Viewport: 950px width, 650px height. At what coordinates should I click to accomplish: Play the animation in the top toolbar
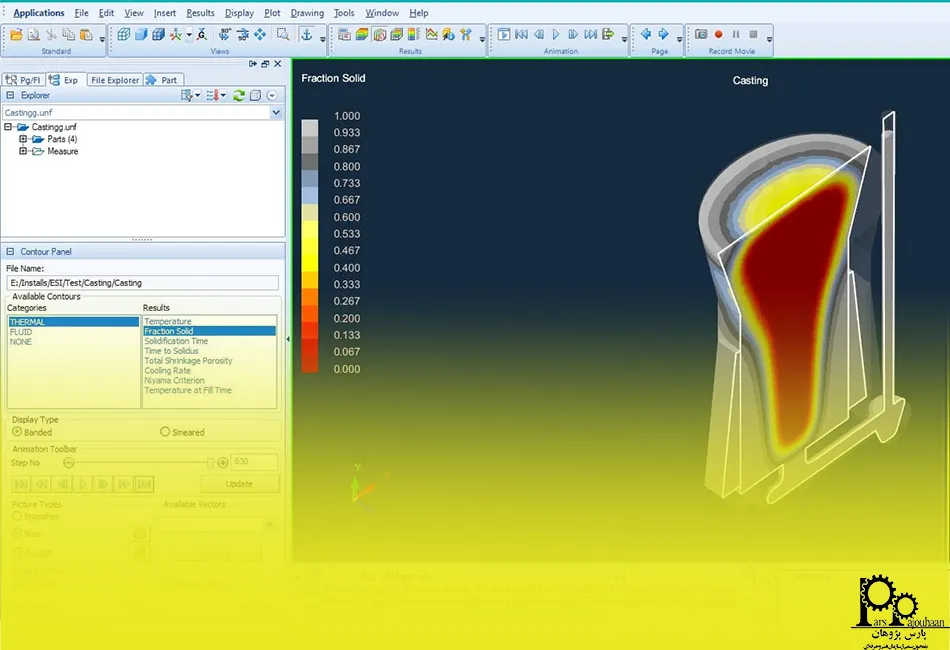point(556,35)
